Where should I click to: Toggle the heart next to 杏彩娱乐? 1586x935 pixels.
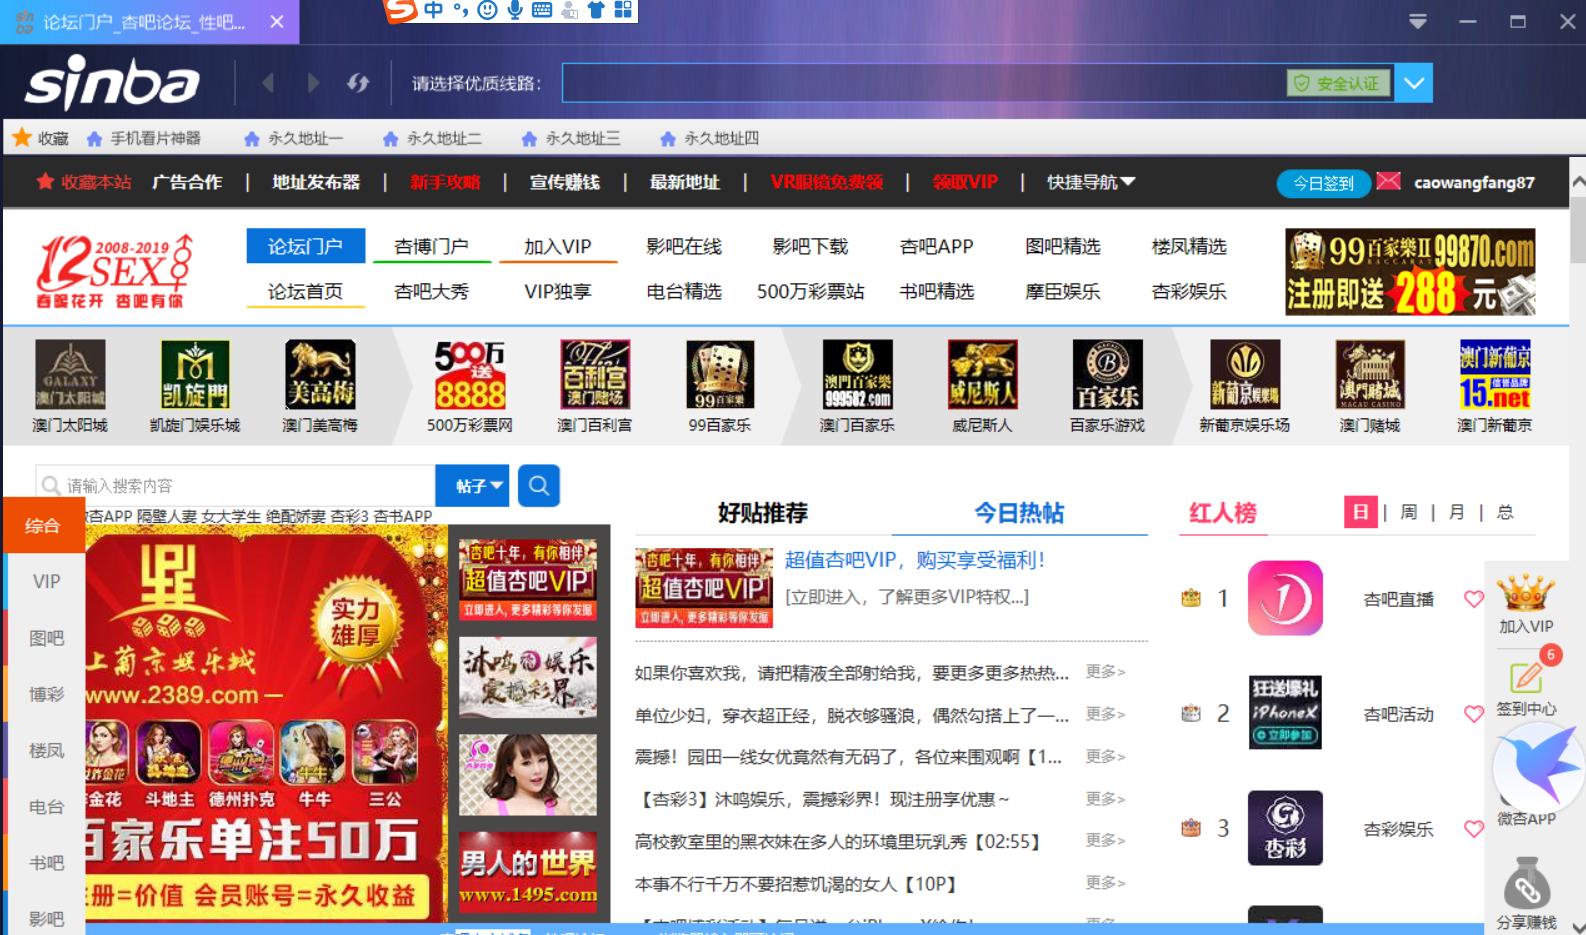[1473, 829]
